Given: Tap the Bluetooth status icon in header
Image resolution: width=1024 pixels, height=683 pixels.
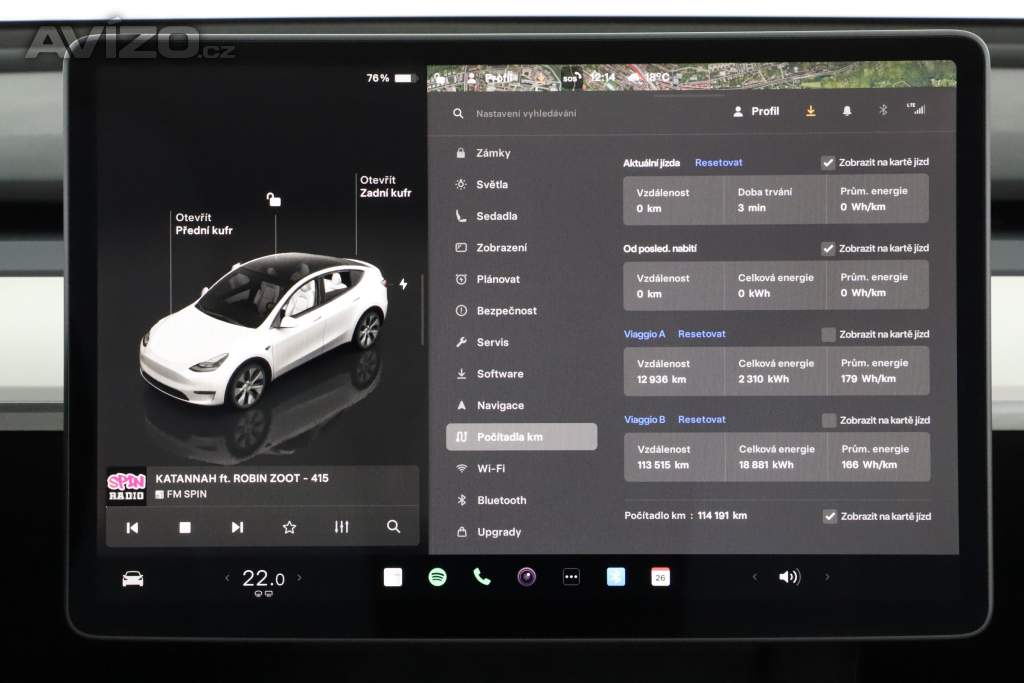Looking at the screenshot, I should pos(883,110).
